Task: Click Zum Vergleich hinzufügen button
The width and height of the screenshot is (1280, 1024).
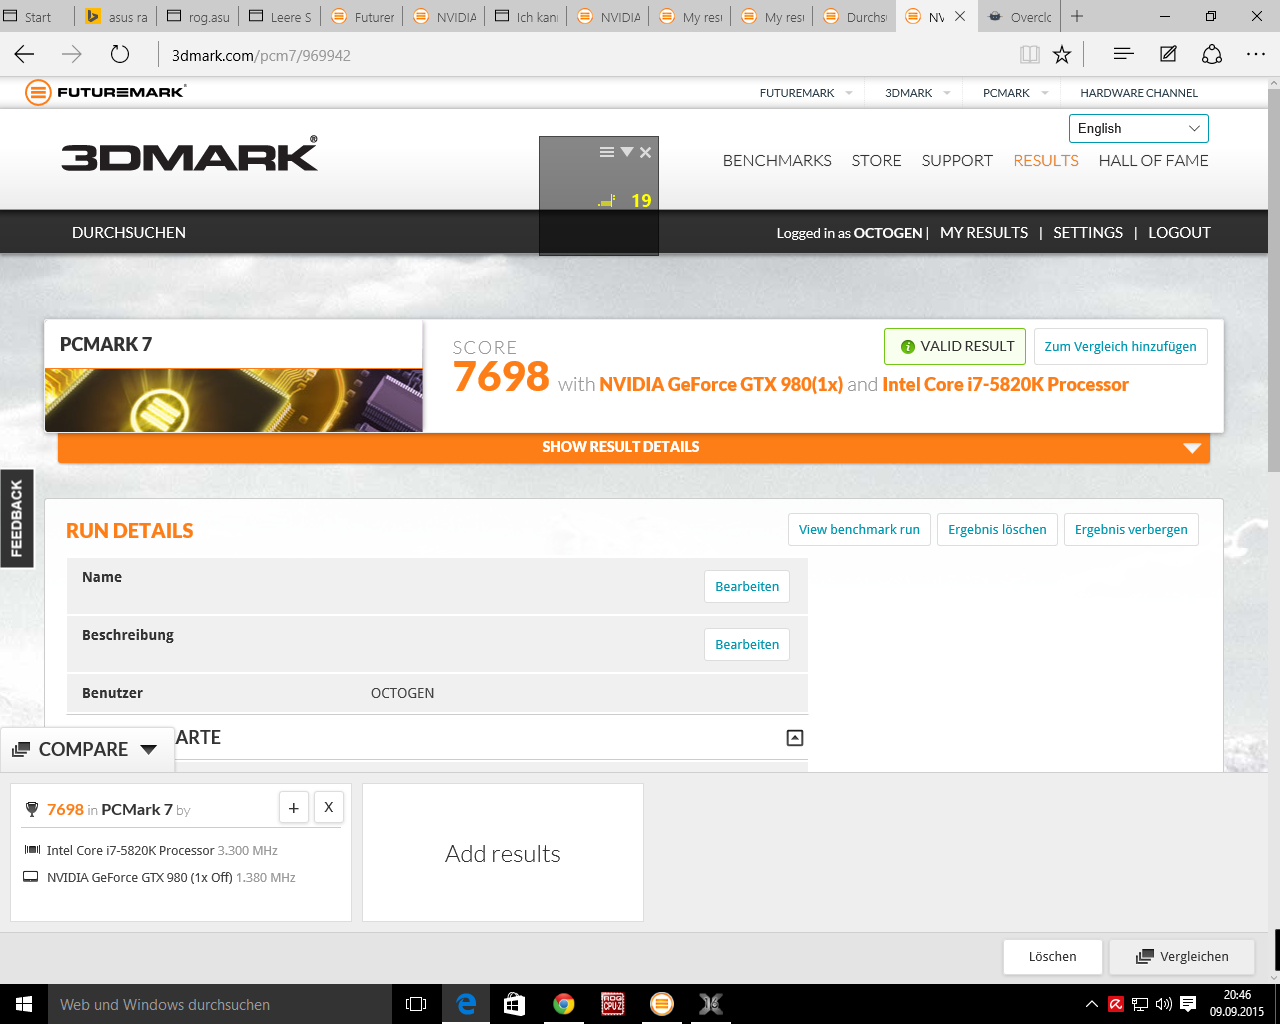Action: 1120,346
